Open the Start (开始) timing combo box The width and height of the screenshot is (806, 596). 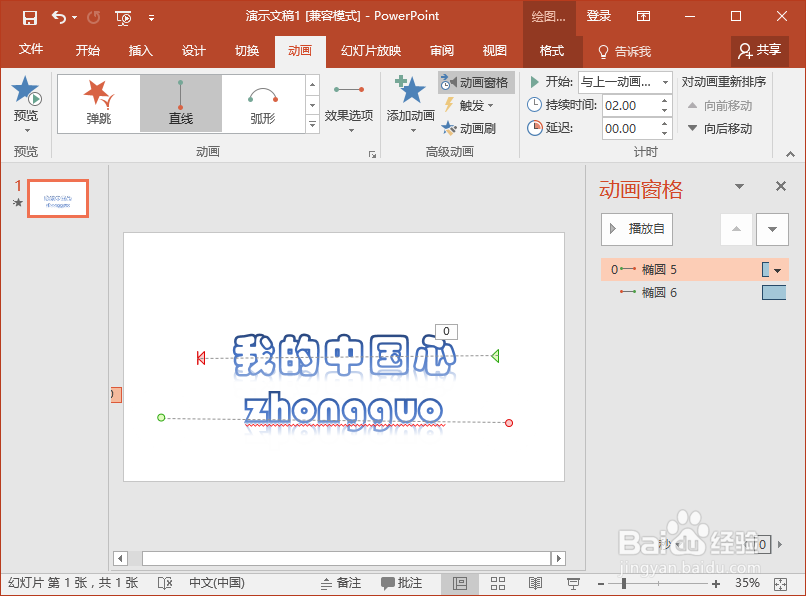click(x=625, y=82)
